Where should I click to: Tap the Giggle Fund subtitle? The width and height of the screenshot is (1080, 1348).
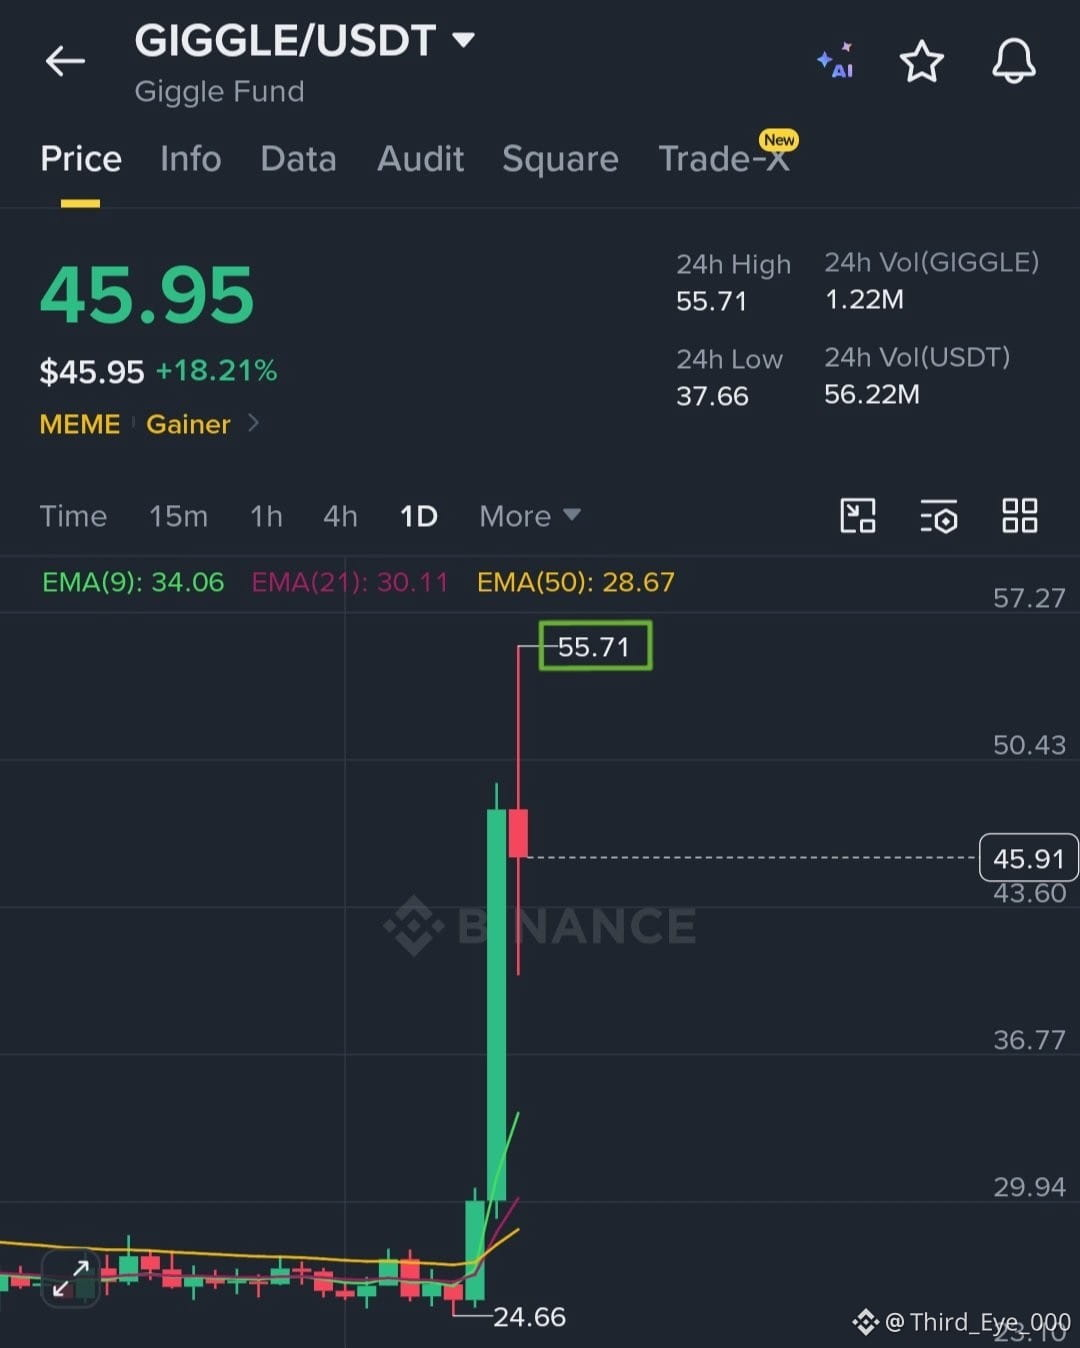pyautogui.click(x=219, y=91)
